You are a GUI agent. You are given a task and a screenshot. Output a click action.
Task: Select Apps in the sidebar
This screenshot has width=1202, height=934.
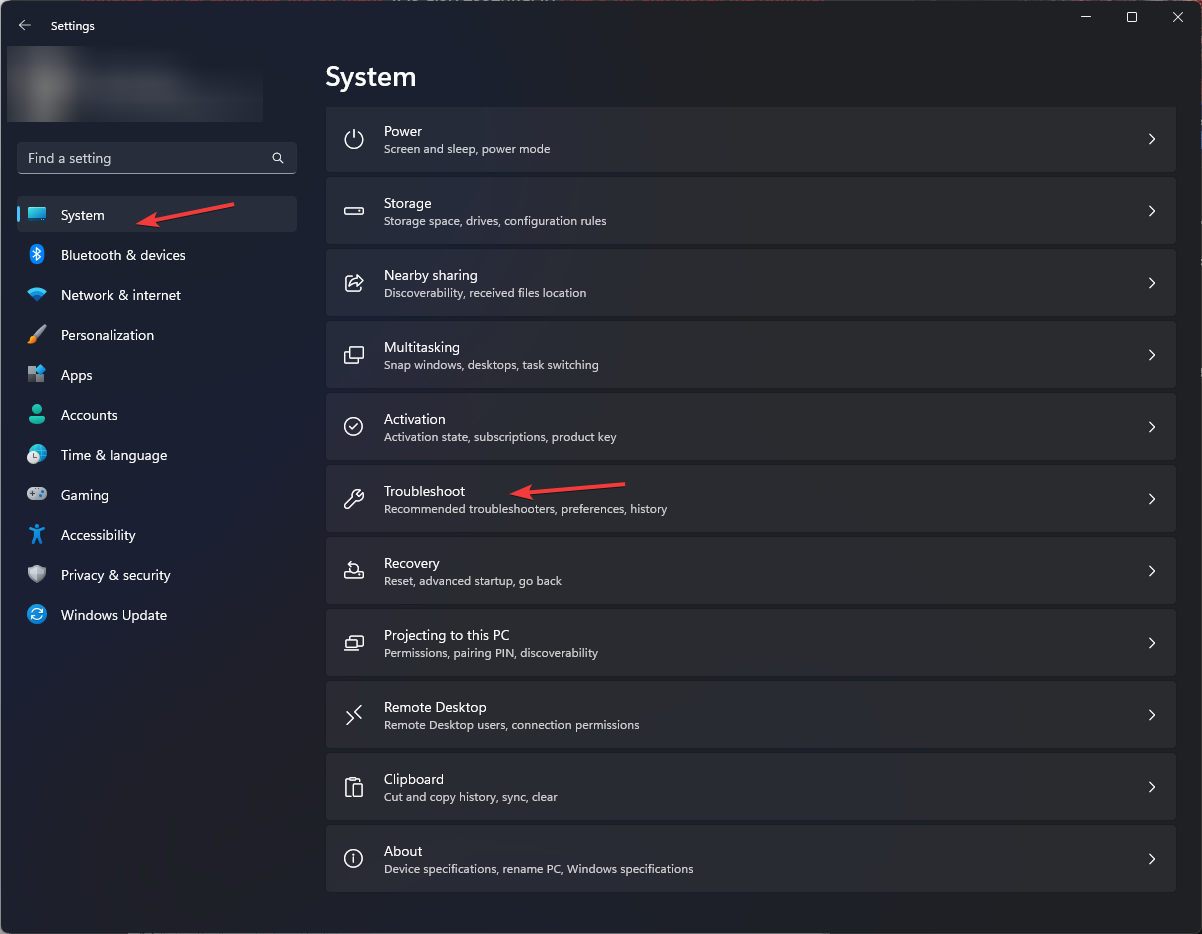[x=77, y=375]
